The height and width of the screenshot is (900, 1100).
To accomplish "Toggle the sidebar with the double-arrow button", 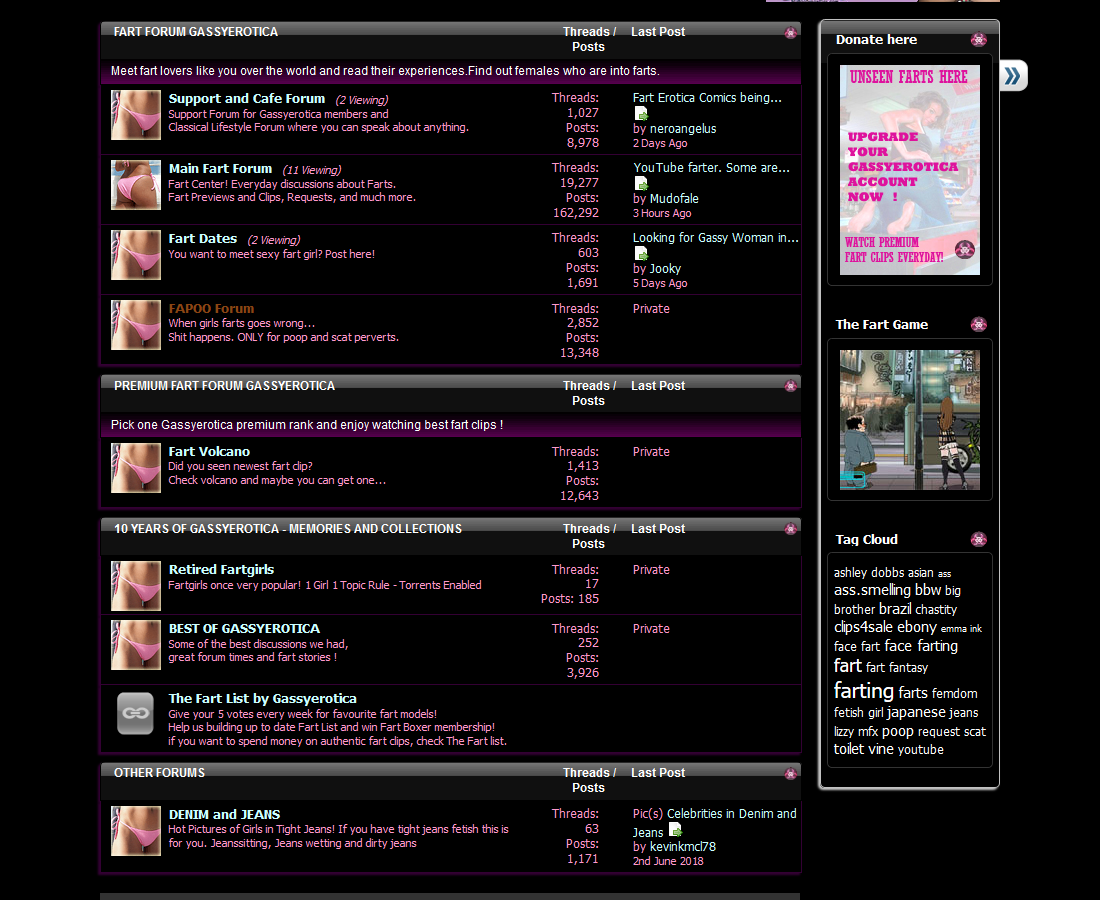I will click(x=1013, y=76).
